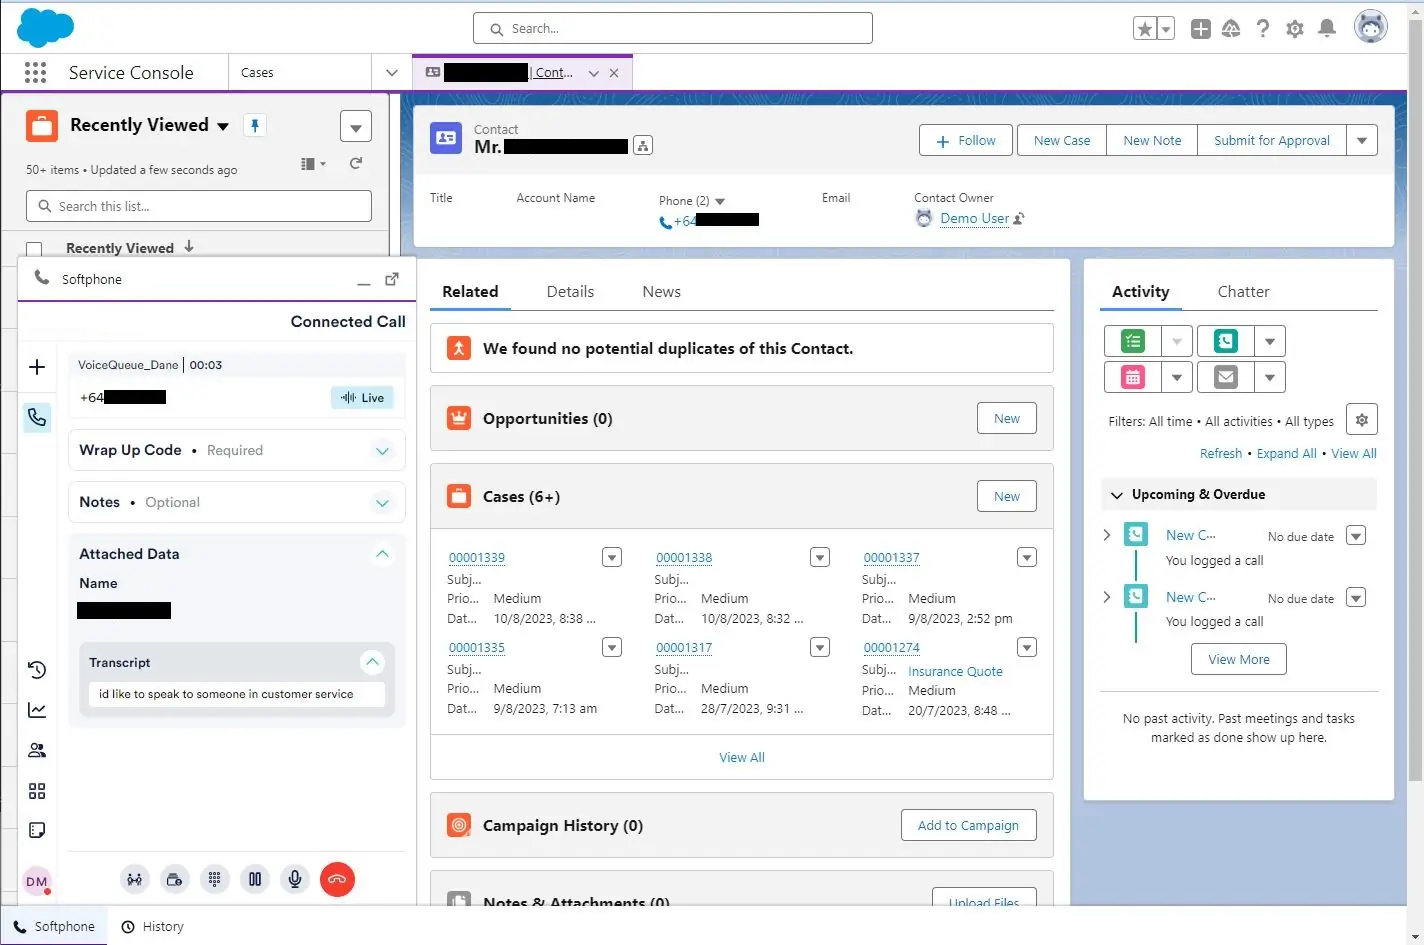This screenshot has height=945, width=1424.
Task: Open the notifications bell
Action: coord(1326,29)
